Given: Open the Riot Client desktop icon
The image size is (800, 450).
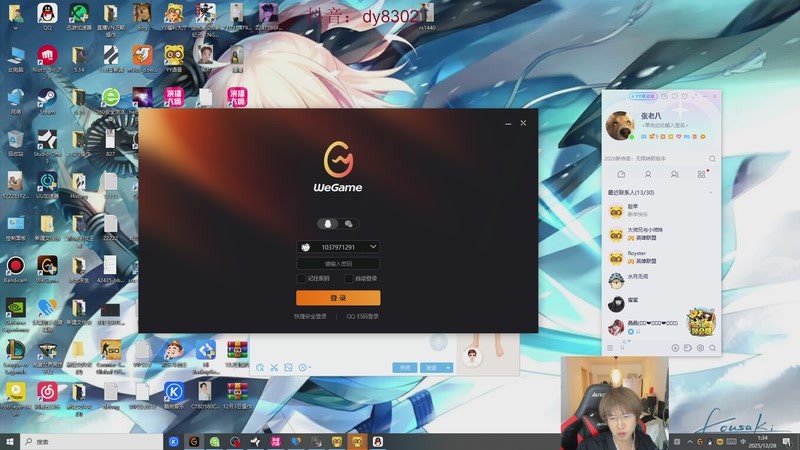Looking at the screenshot, I should [x=47, y=61].
